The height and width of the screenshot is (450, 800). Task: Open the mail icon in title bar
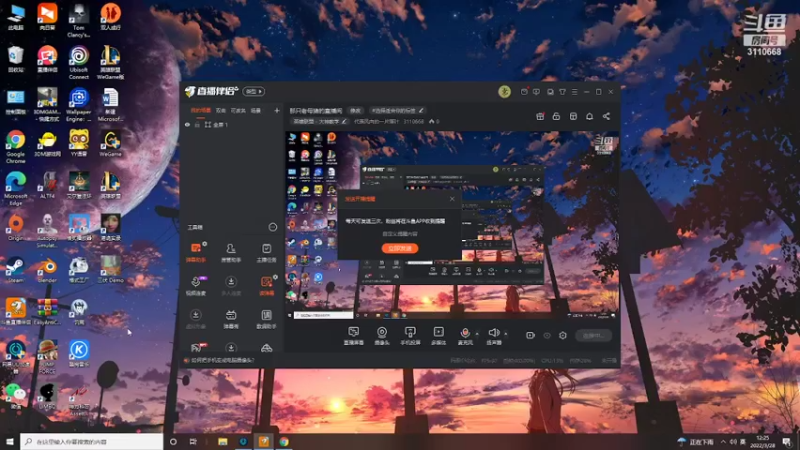(x=524, y=92)
